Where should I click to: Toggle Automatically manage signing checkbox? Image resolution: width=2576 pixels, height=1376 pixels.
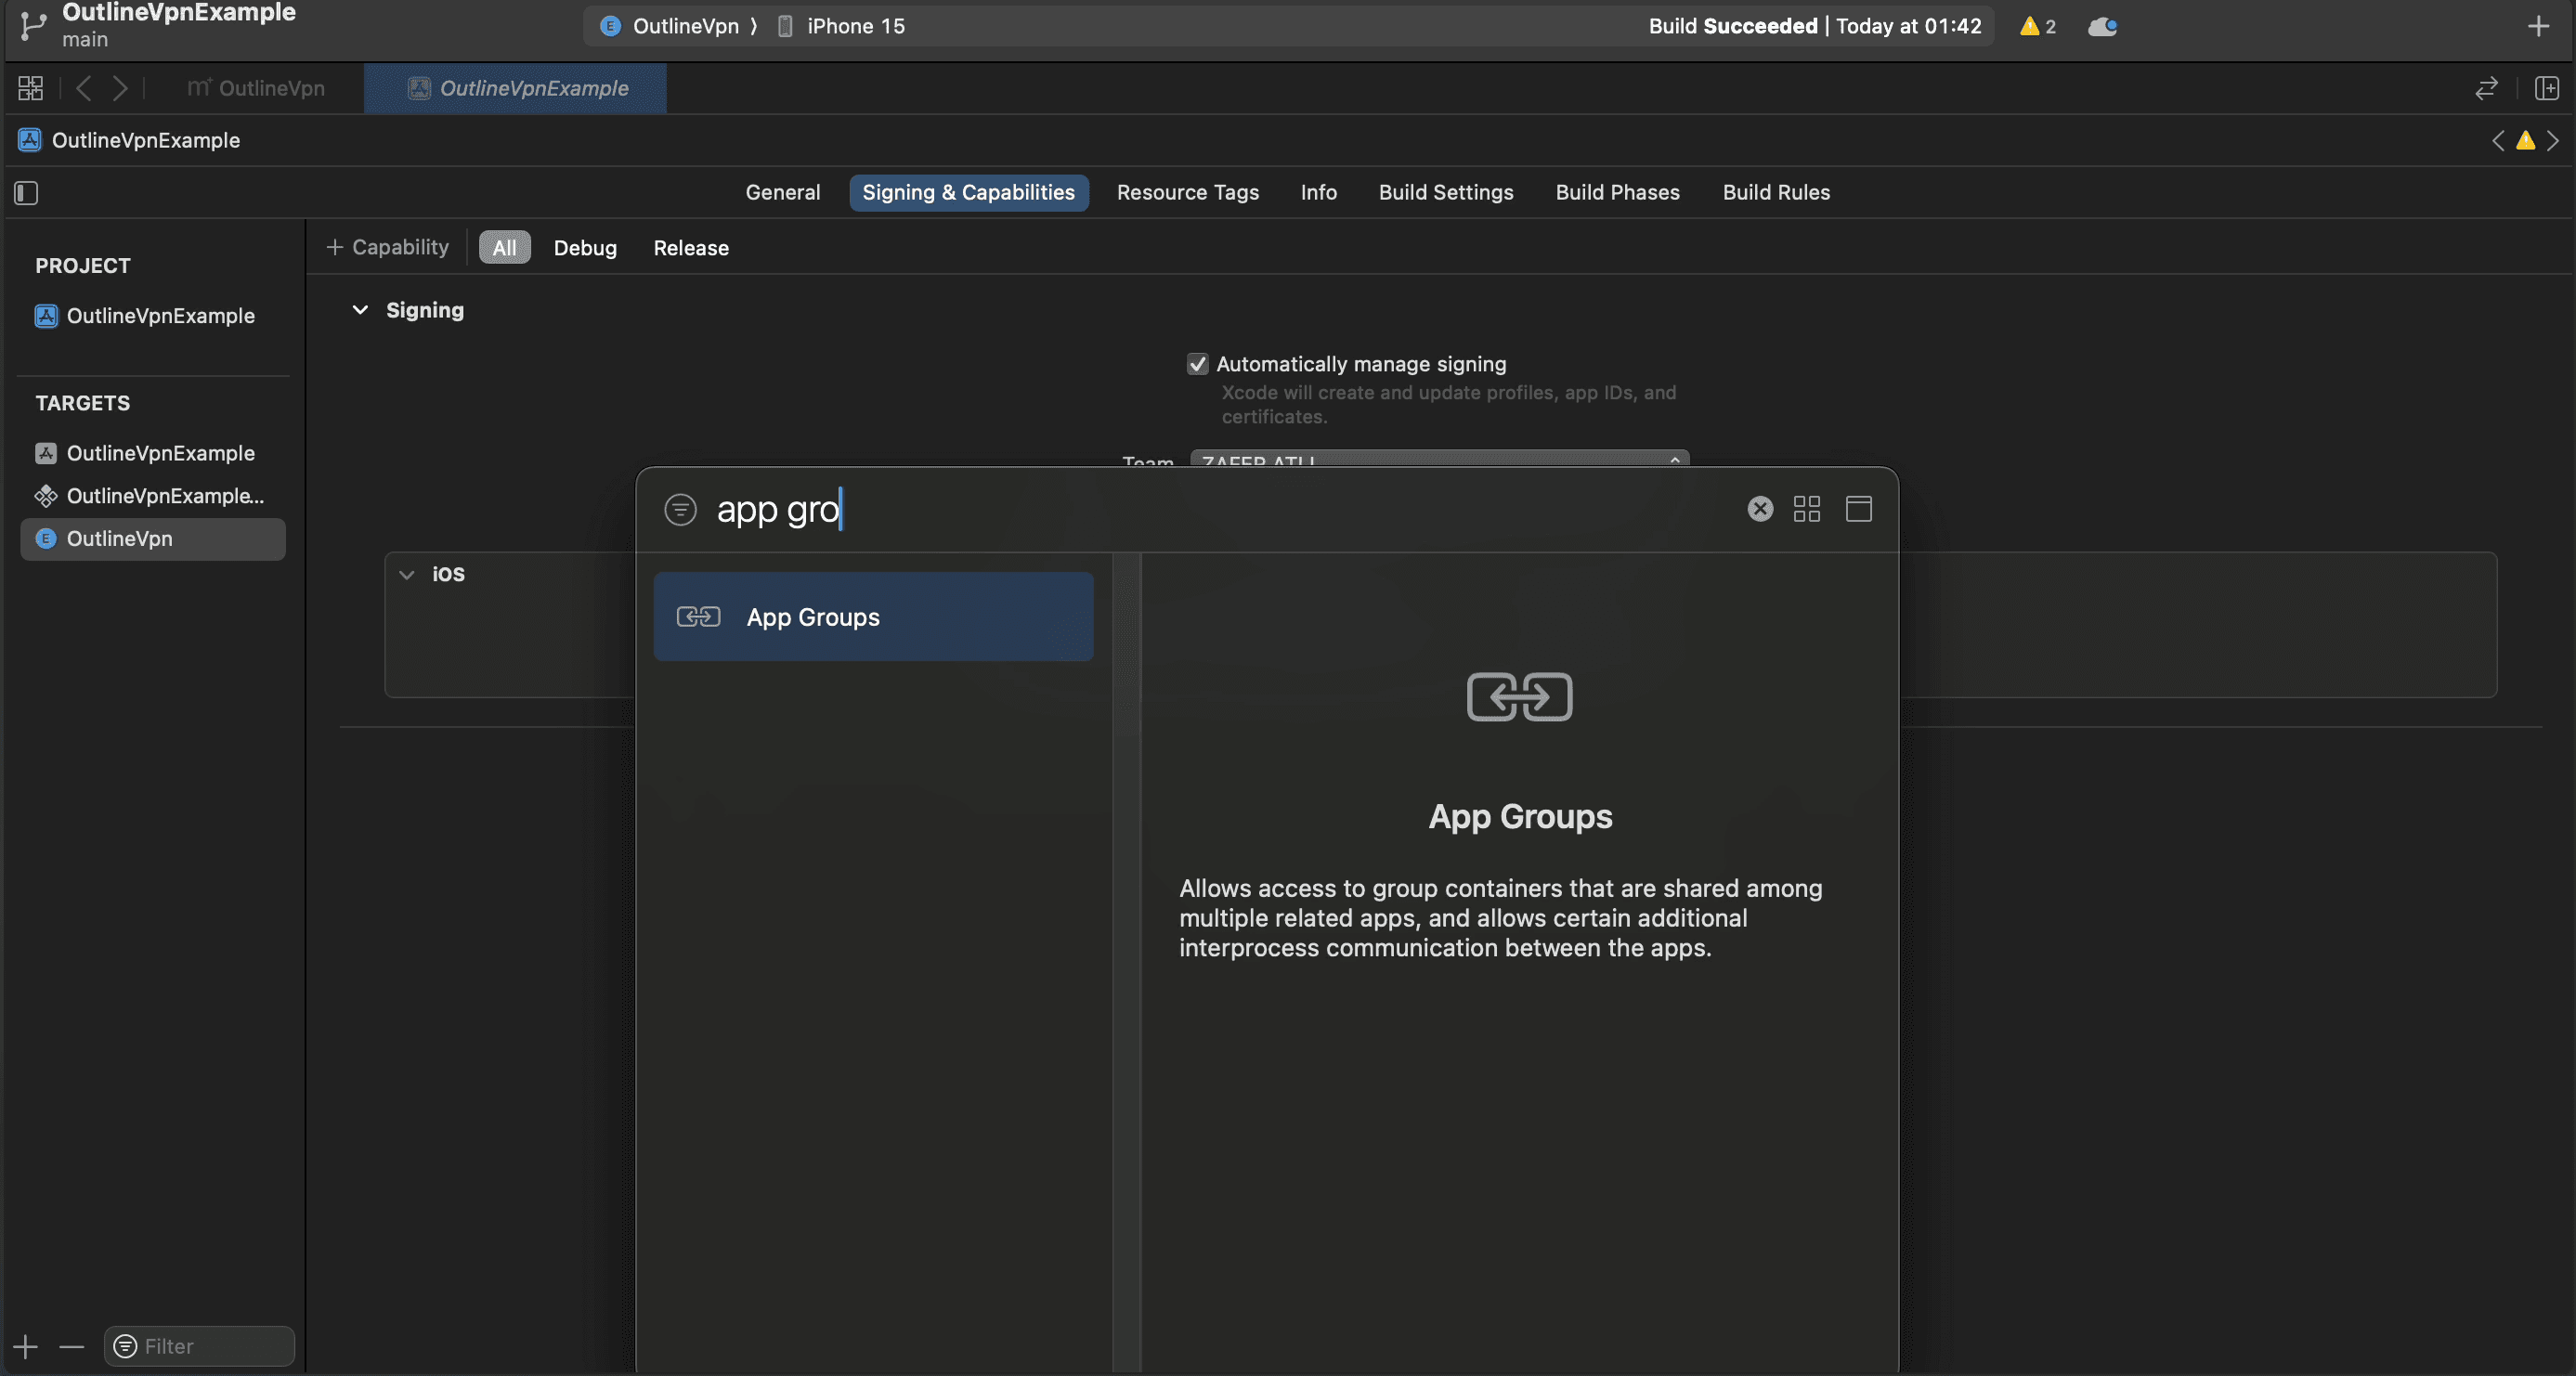(1197, 364)
